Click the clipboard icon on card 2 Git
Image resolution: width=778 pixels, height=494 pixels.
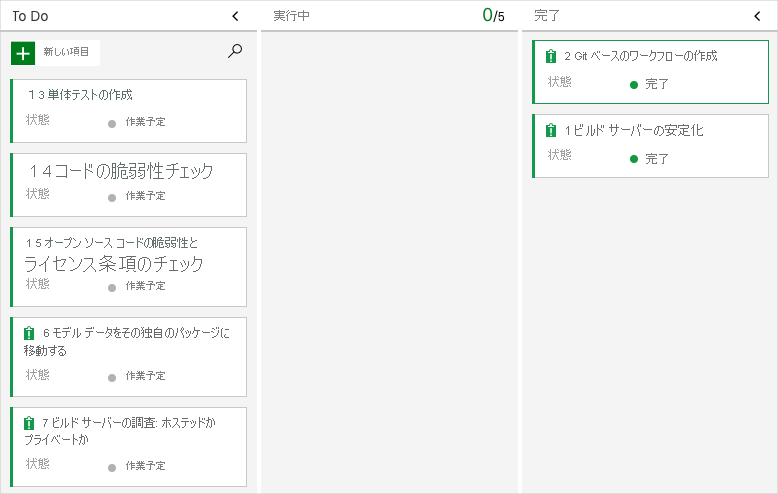[551, 56]
